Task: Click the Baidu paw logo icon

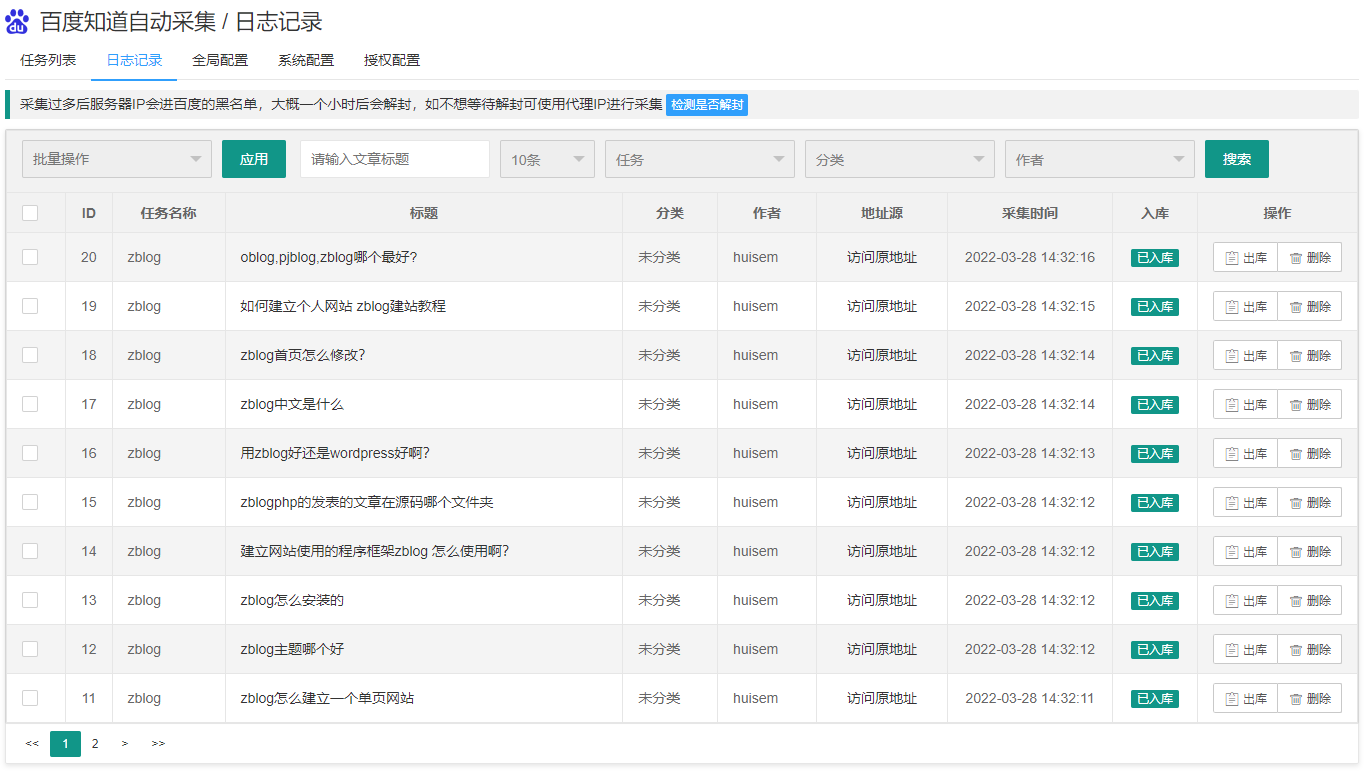Action: point(17,20)
